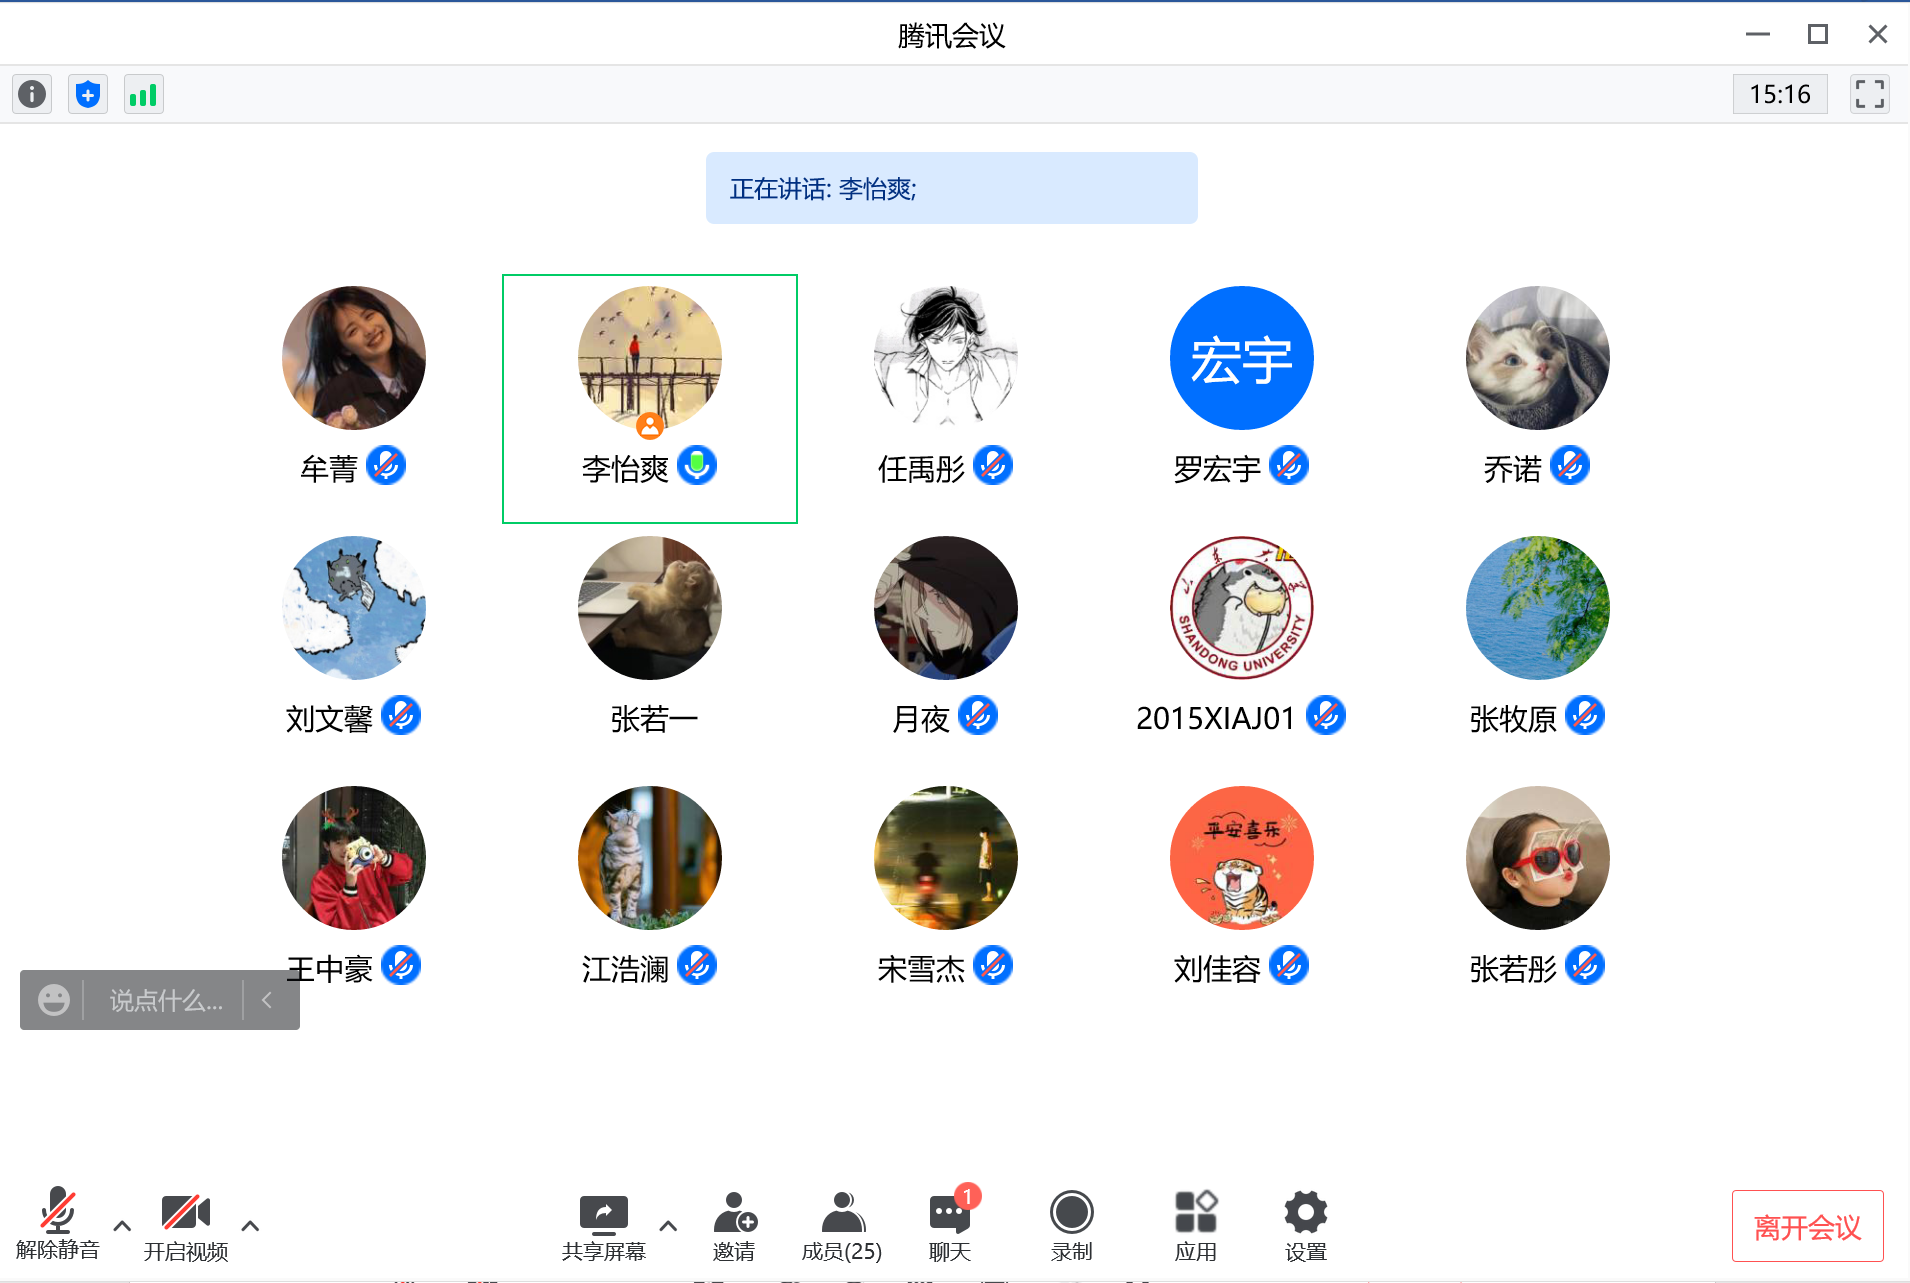This screenshot has height=1283, width=1910.
Task: Check the green network signal icon
Action: (144, 94)
